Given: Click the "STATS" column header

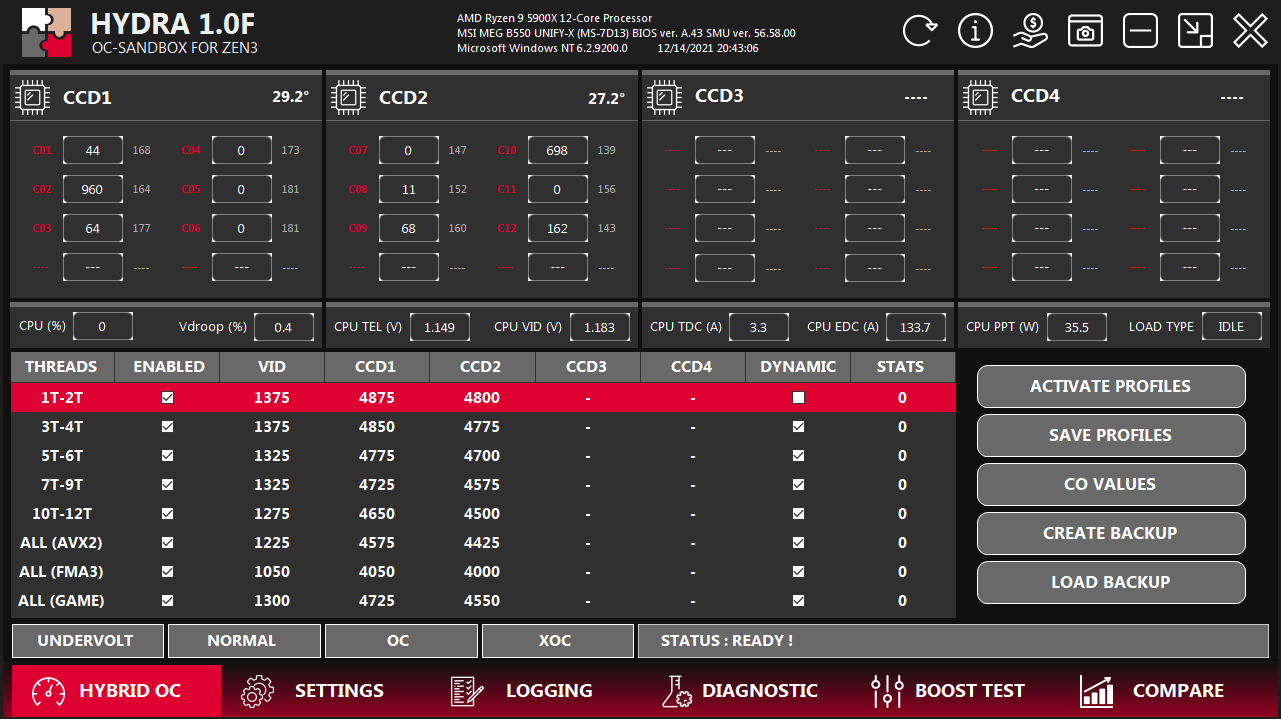Looking at the screenshot, I should pyautogui.click(x=901, y=367).
